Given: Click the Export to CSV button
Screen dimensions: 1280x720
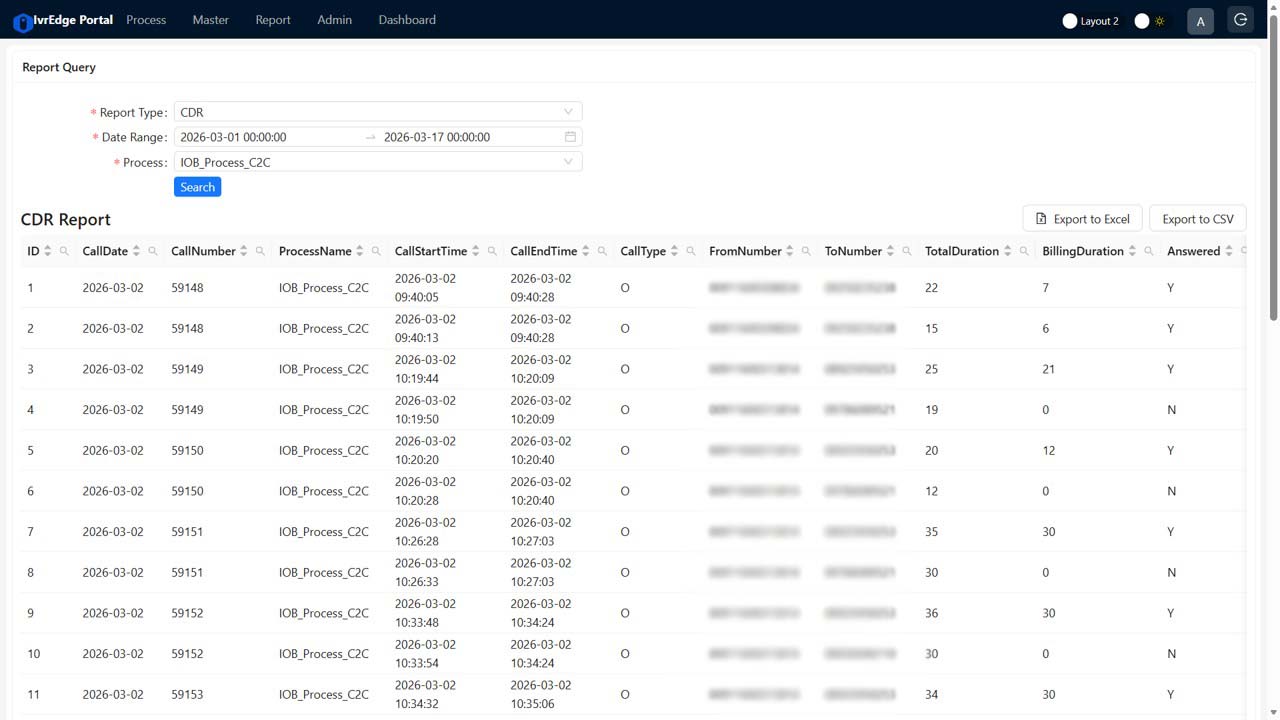Looking at the screenshot, I should click(1197, 219).
